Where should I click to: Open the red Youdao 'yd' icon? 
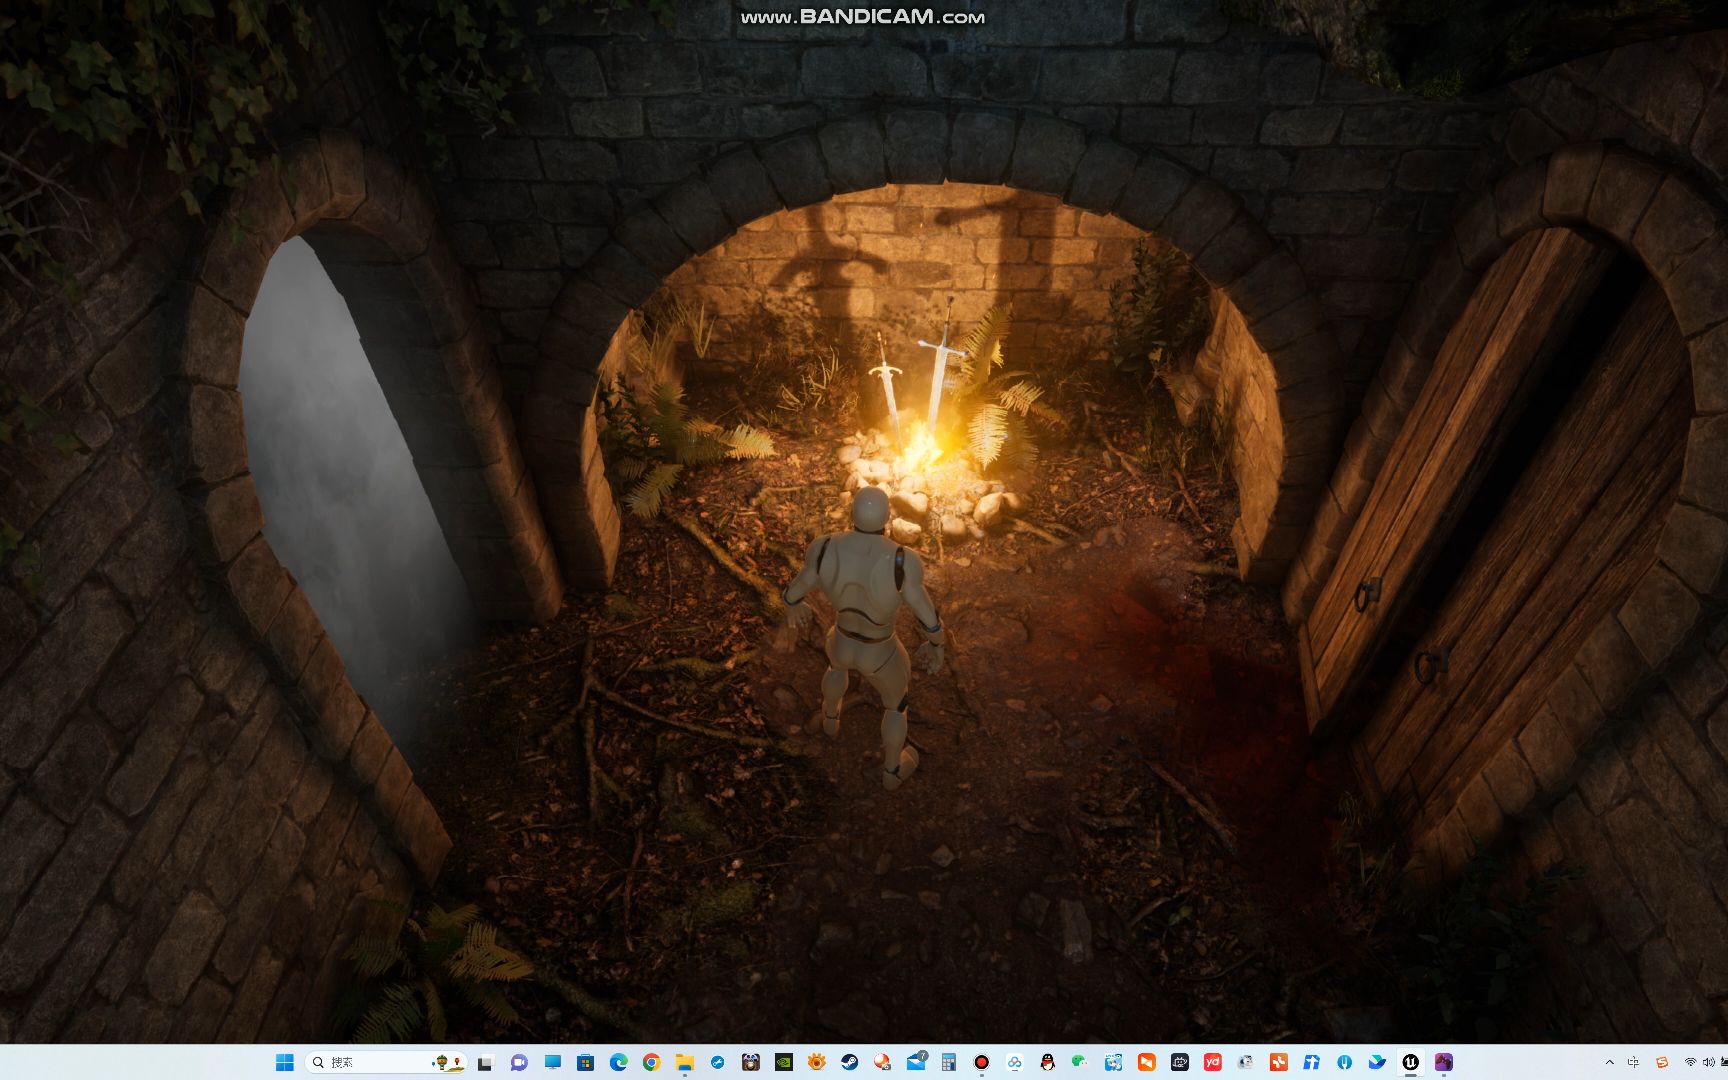coord(1212,1062)
